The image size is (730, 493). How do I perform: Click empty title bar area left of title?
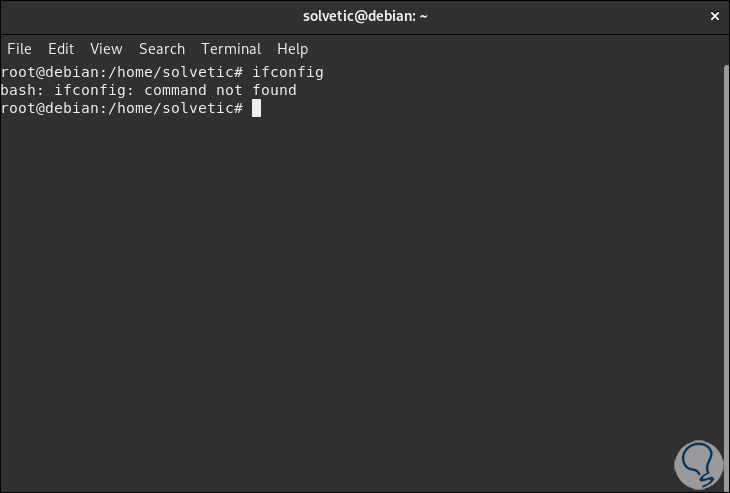[x=150, y=16]
